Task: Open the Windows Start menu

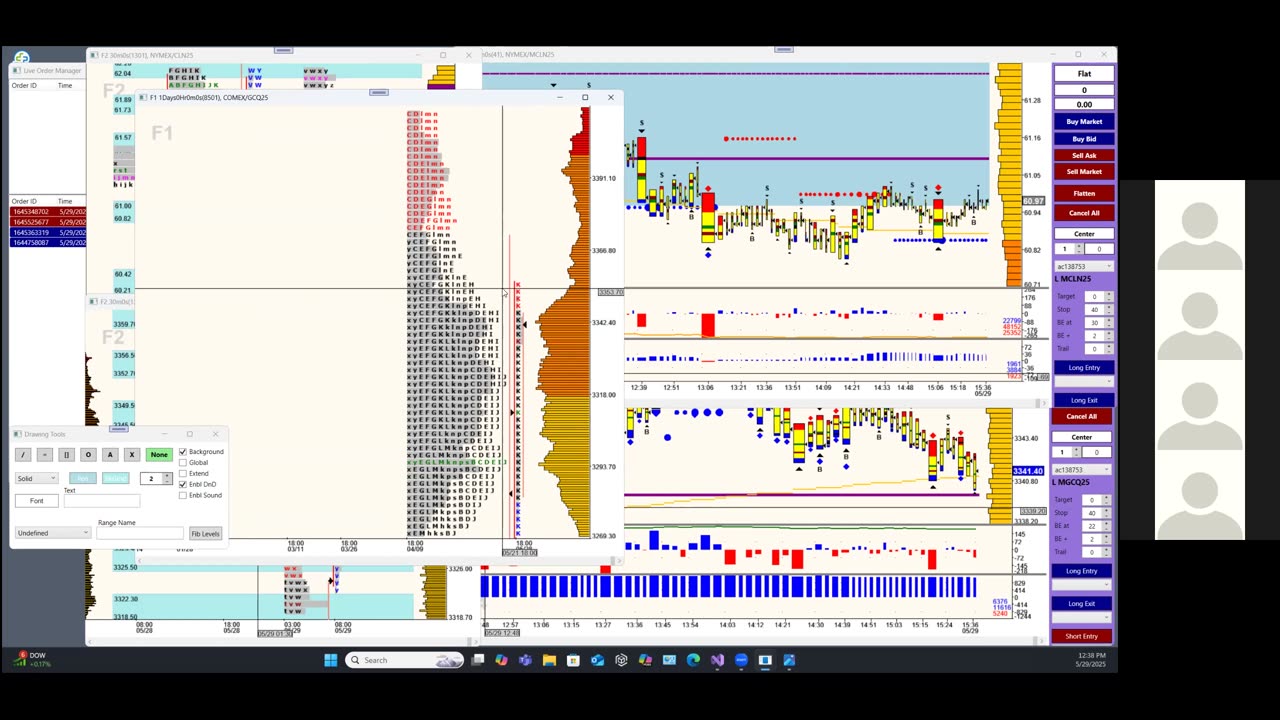Action: 331,660
